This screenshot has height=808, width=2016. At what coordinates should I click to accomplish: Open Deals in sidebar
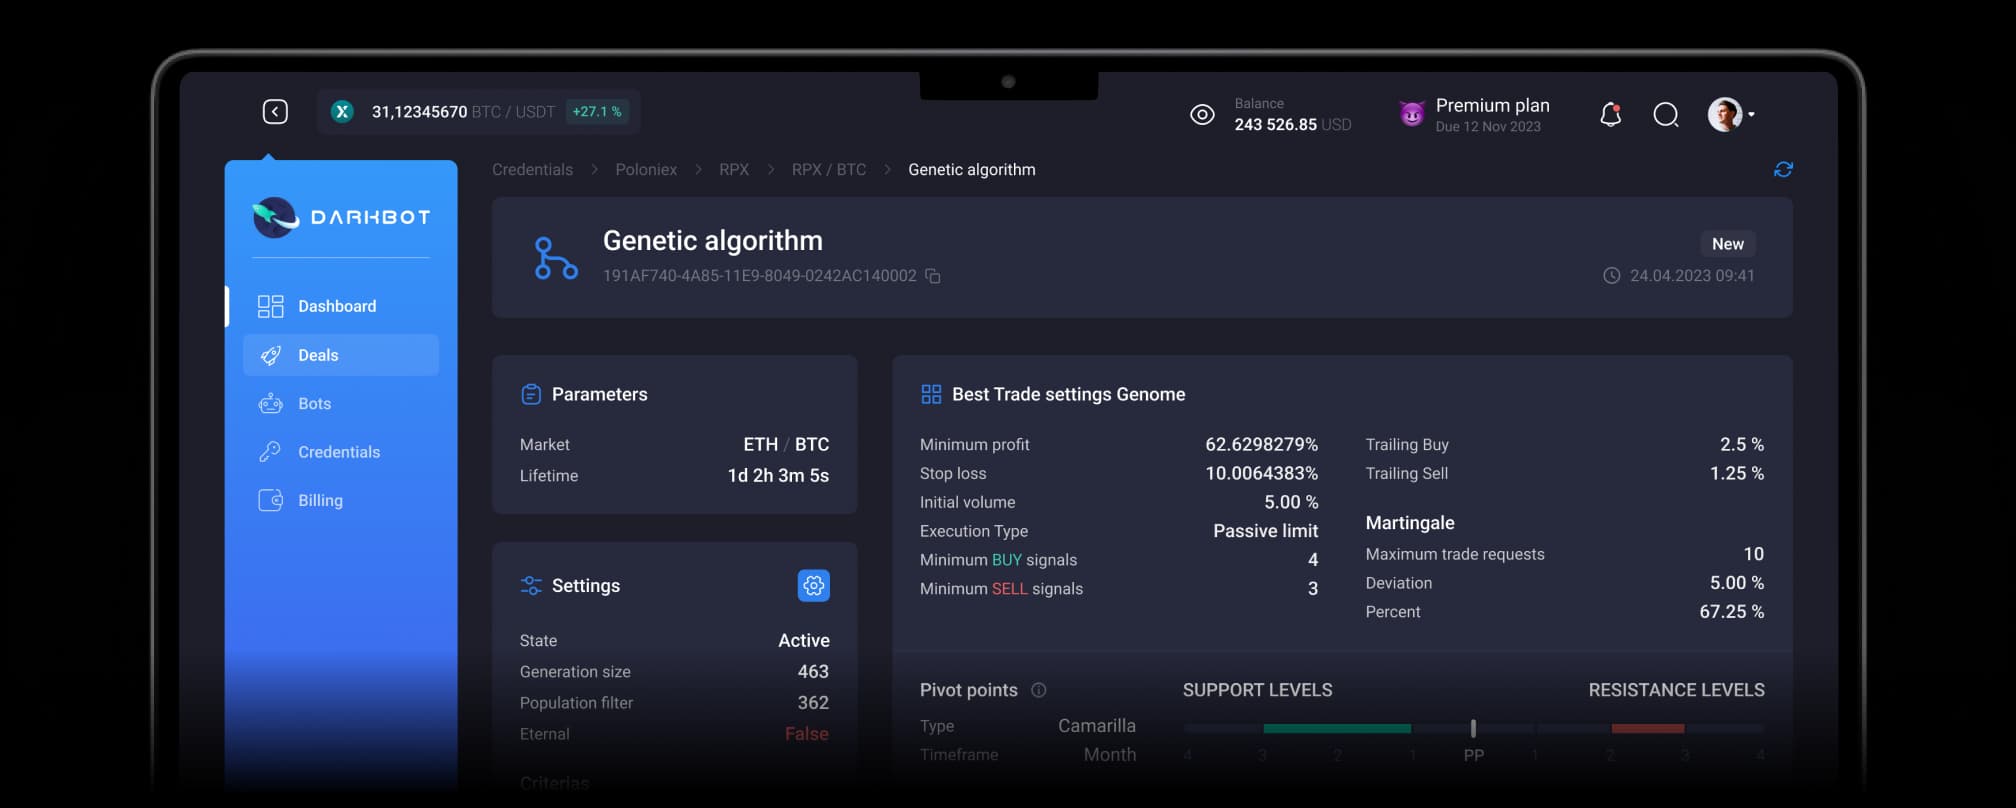[x=341, y=355]
